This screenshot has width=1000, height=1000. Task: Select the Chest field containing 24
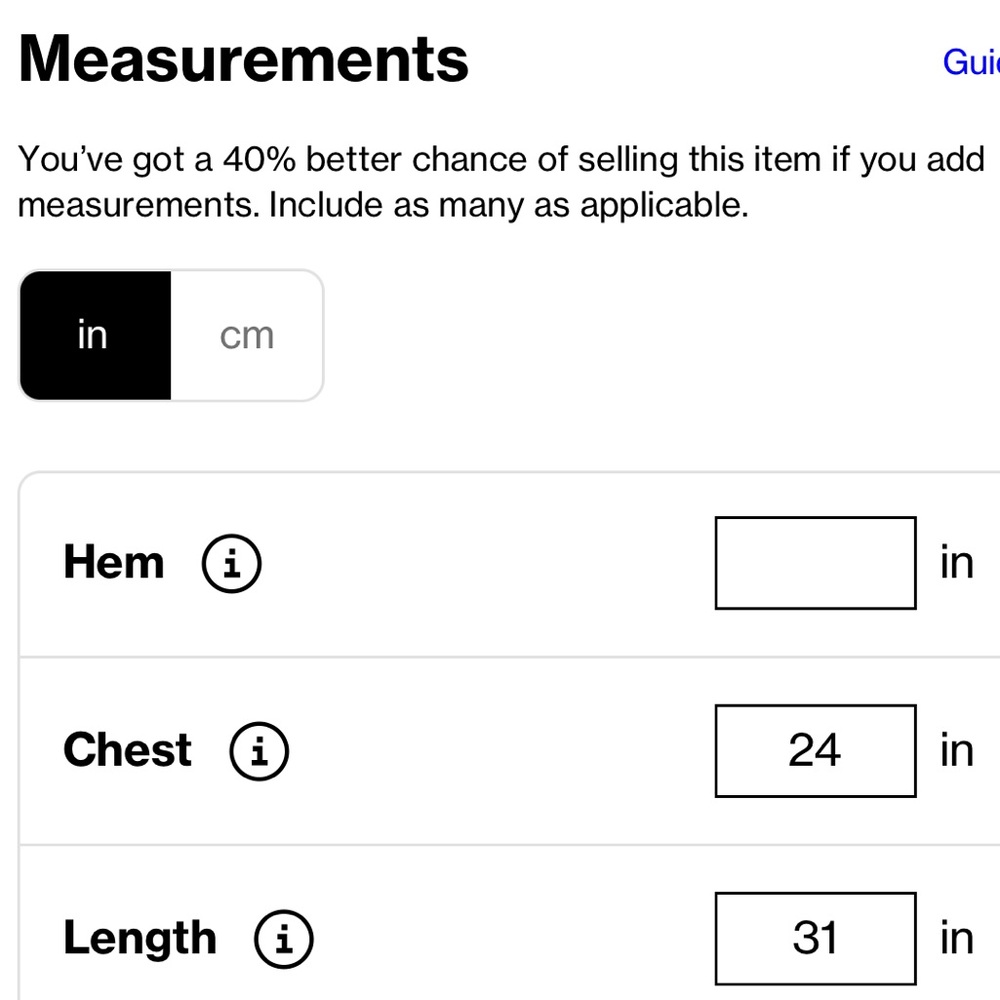coord(816,751)
